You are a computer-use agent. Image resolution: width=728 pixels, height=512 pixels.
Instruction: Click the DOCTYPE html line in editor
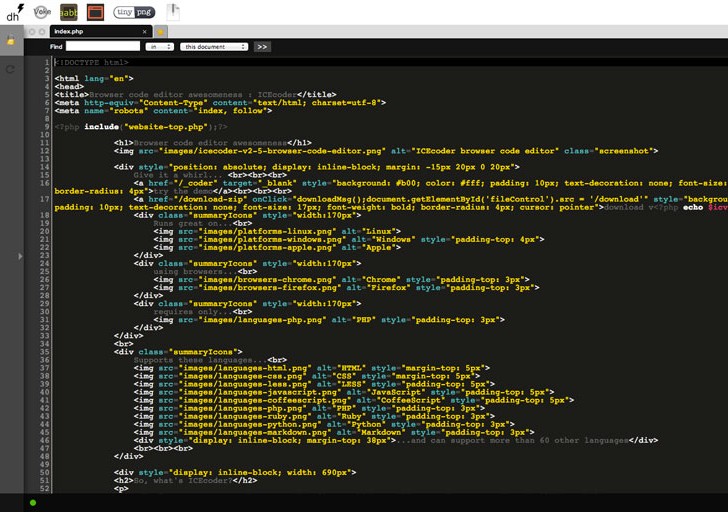coord(92,62)
